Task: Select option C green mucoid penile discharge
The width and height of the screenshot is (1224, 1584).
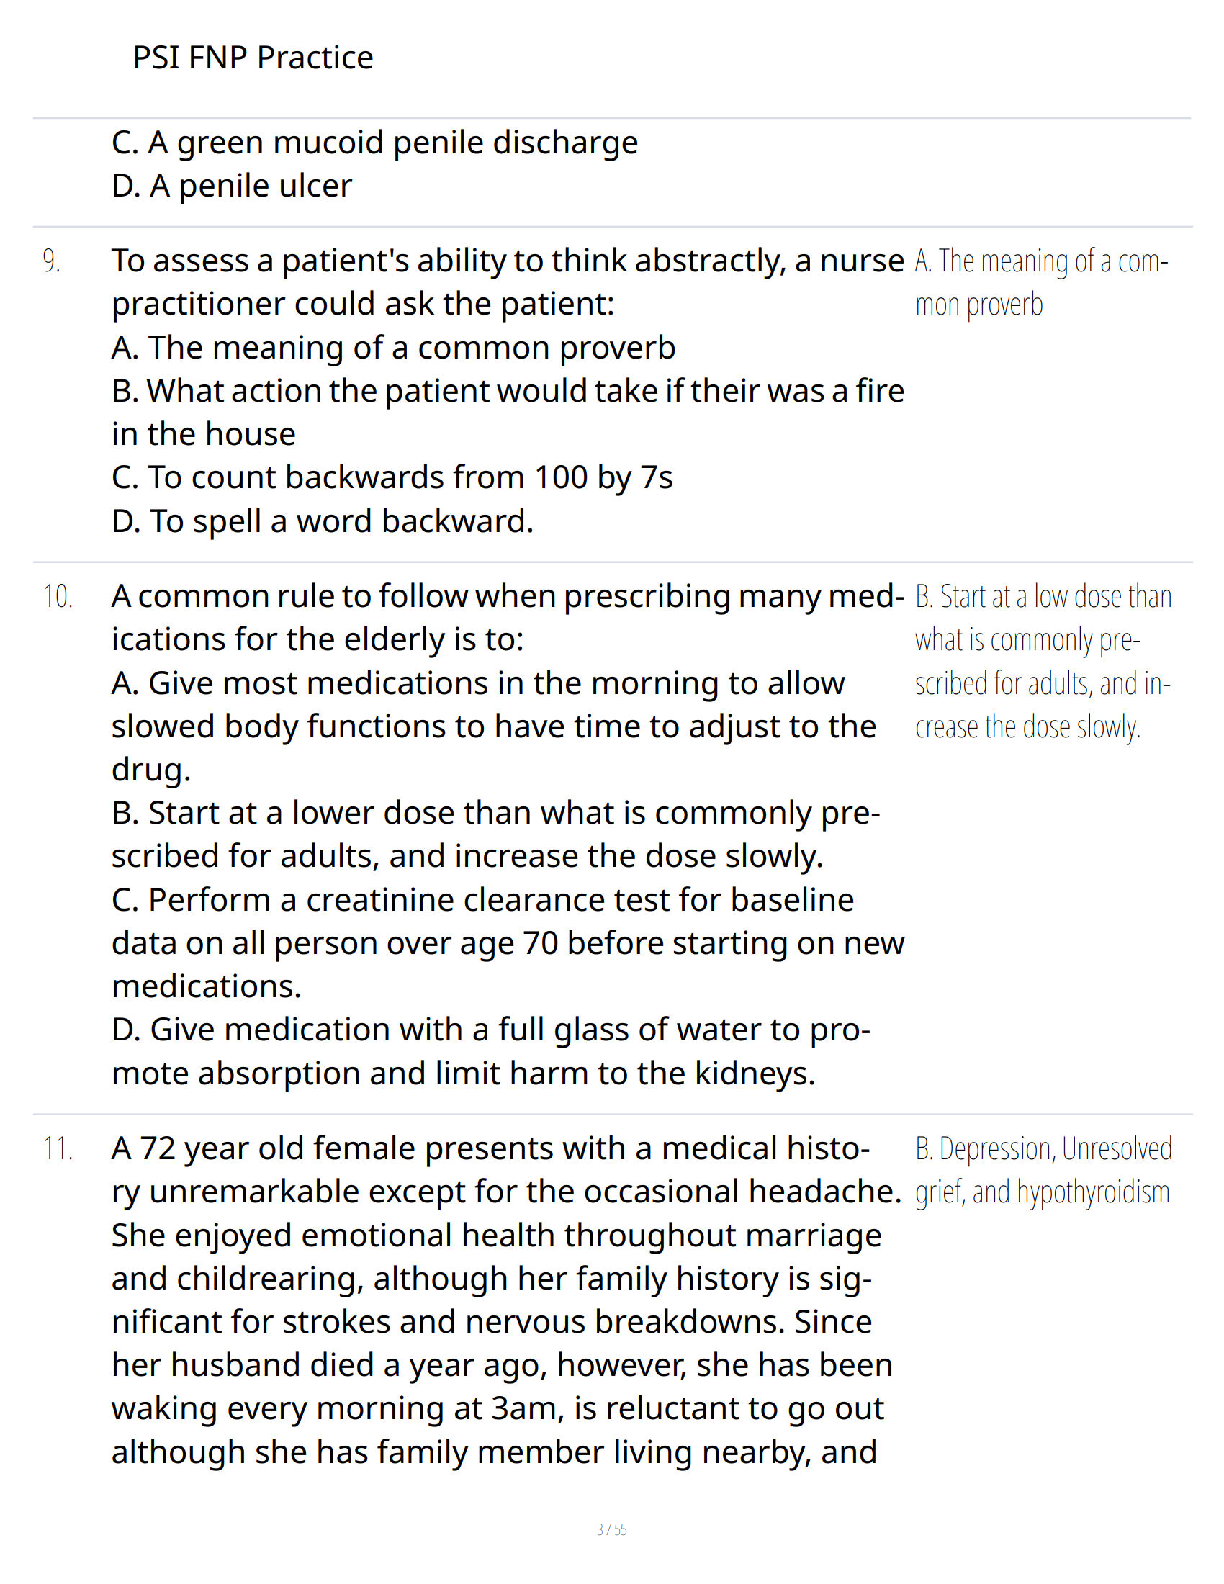Action: [375, 143]
